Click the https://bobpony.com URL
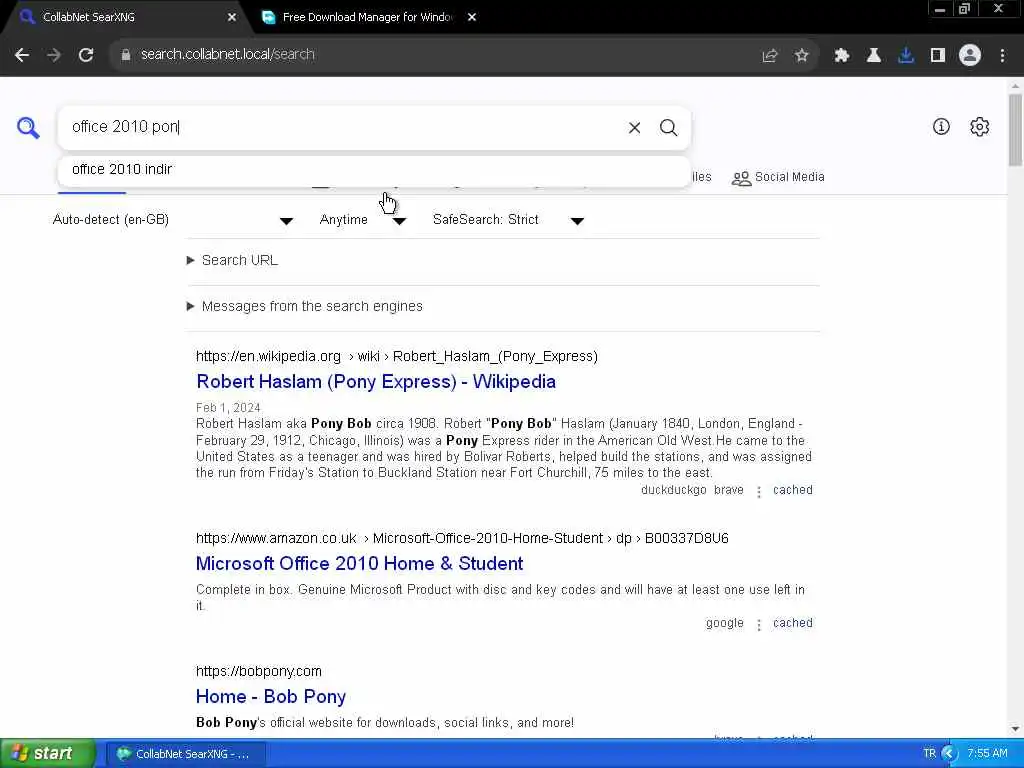This screenshot has width=1024, height=768. click(259, 671)
